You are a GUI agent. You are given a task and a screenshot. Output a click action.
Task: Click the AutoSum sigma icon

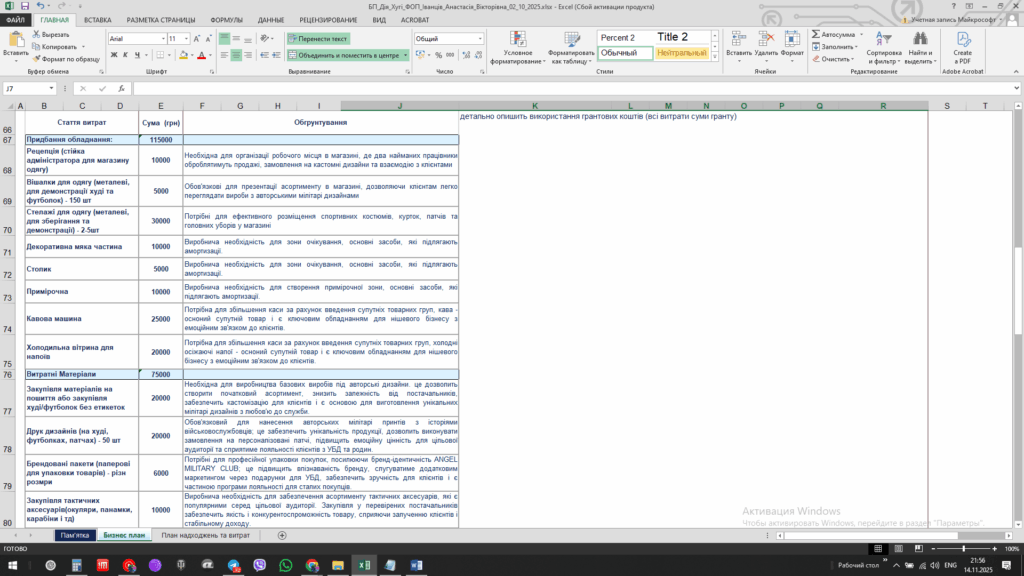pos(815,34)
